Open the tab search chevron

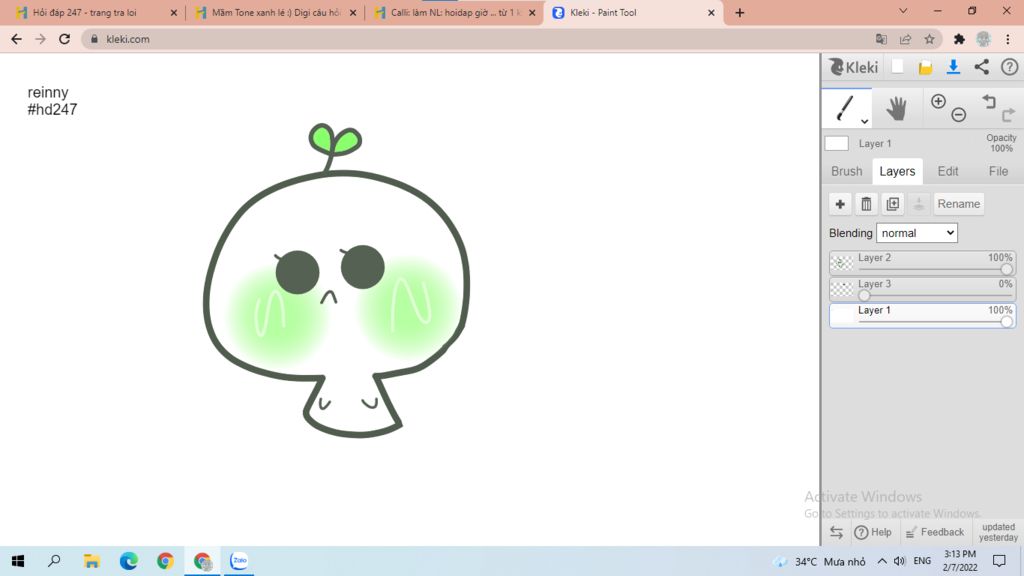[903, 11]
